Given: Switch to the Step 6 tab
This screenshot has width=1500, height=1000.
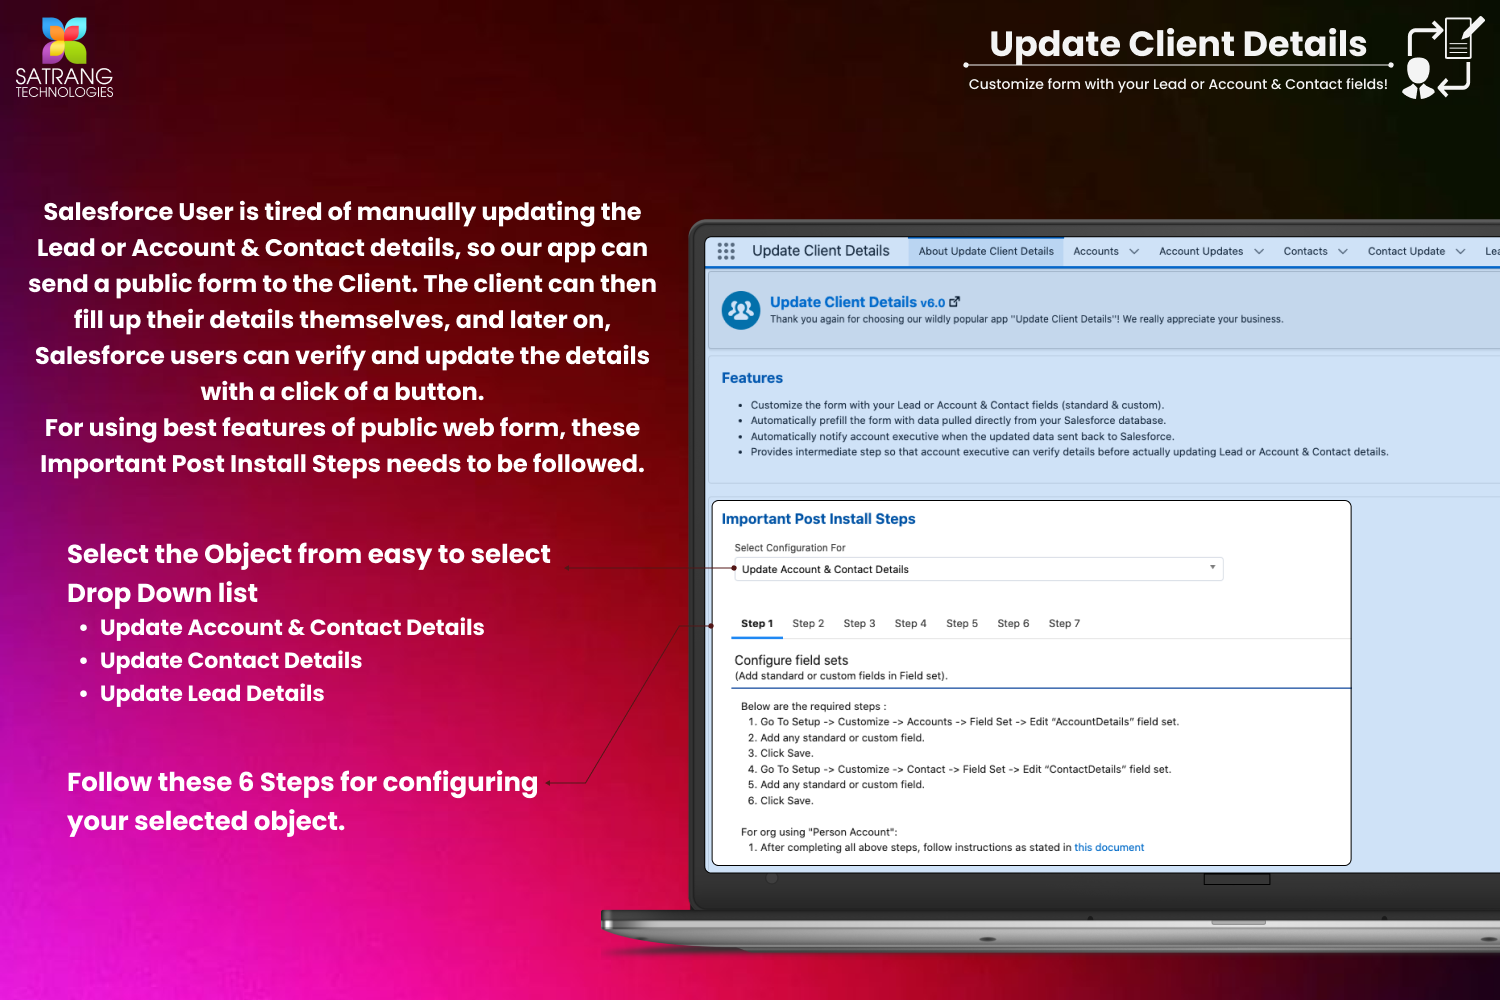Looking at the screenshot, I should 1013,623.
